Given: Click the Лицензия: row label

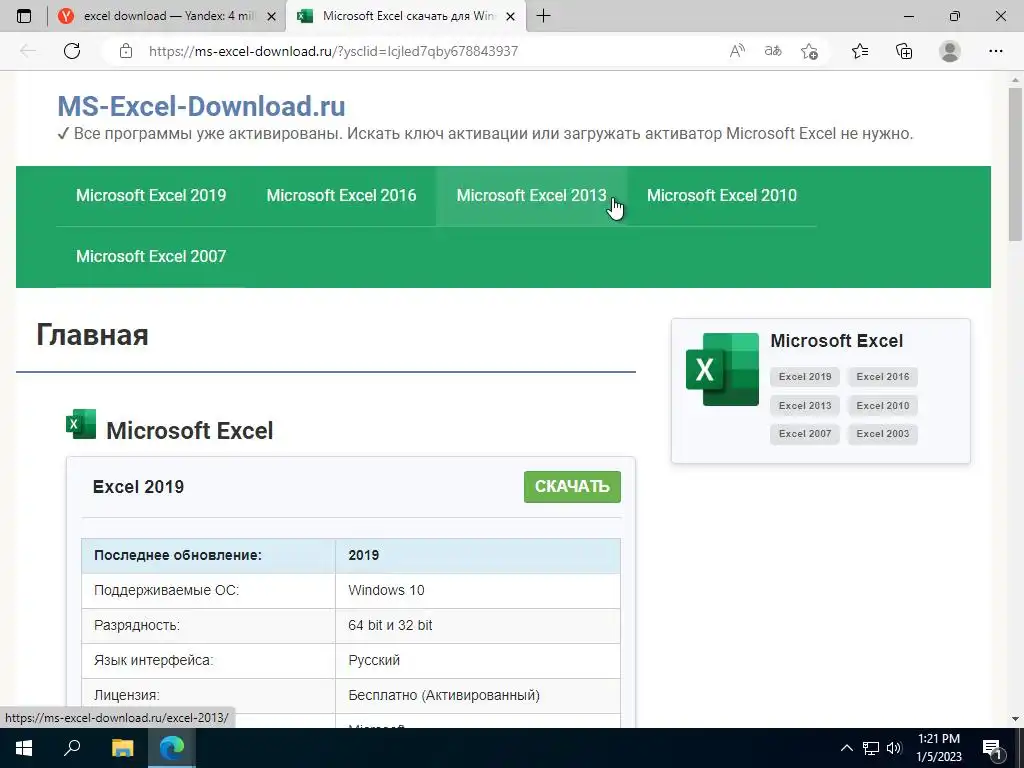Looking at the screenshot, I should (127, 695).
